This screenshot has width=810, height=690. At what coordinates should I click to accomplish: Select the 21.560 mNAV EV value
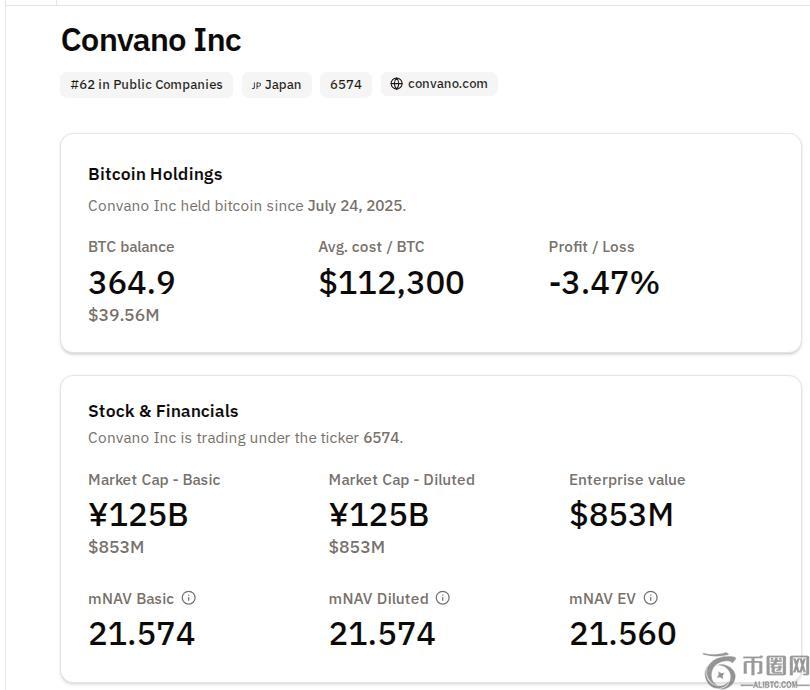pos(623,634)
